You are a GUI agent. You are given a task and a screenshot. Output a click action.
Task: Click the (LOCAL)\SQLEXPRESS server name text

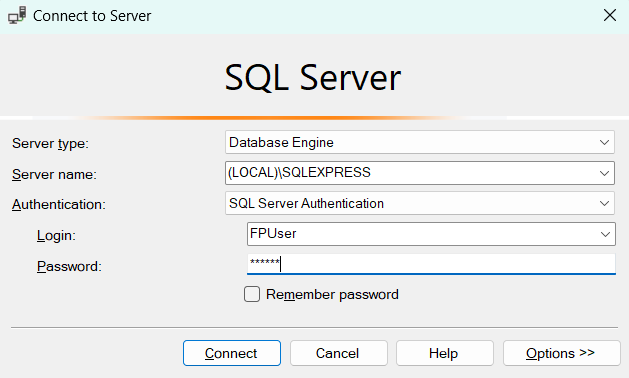(299, 173)
